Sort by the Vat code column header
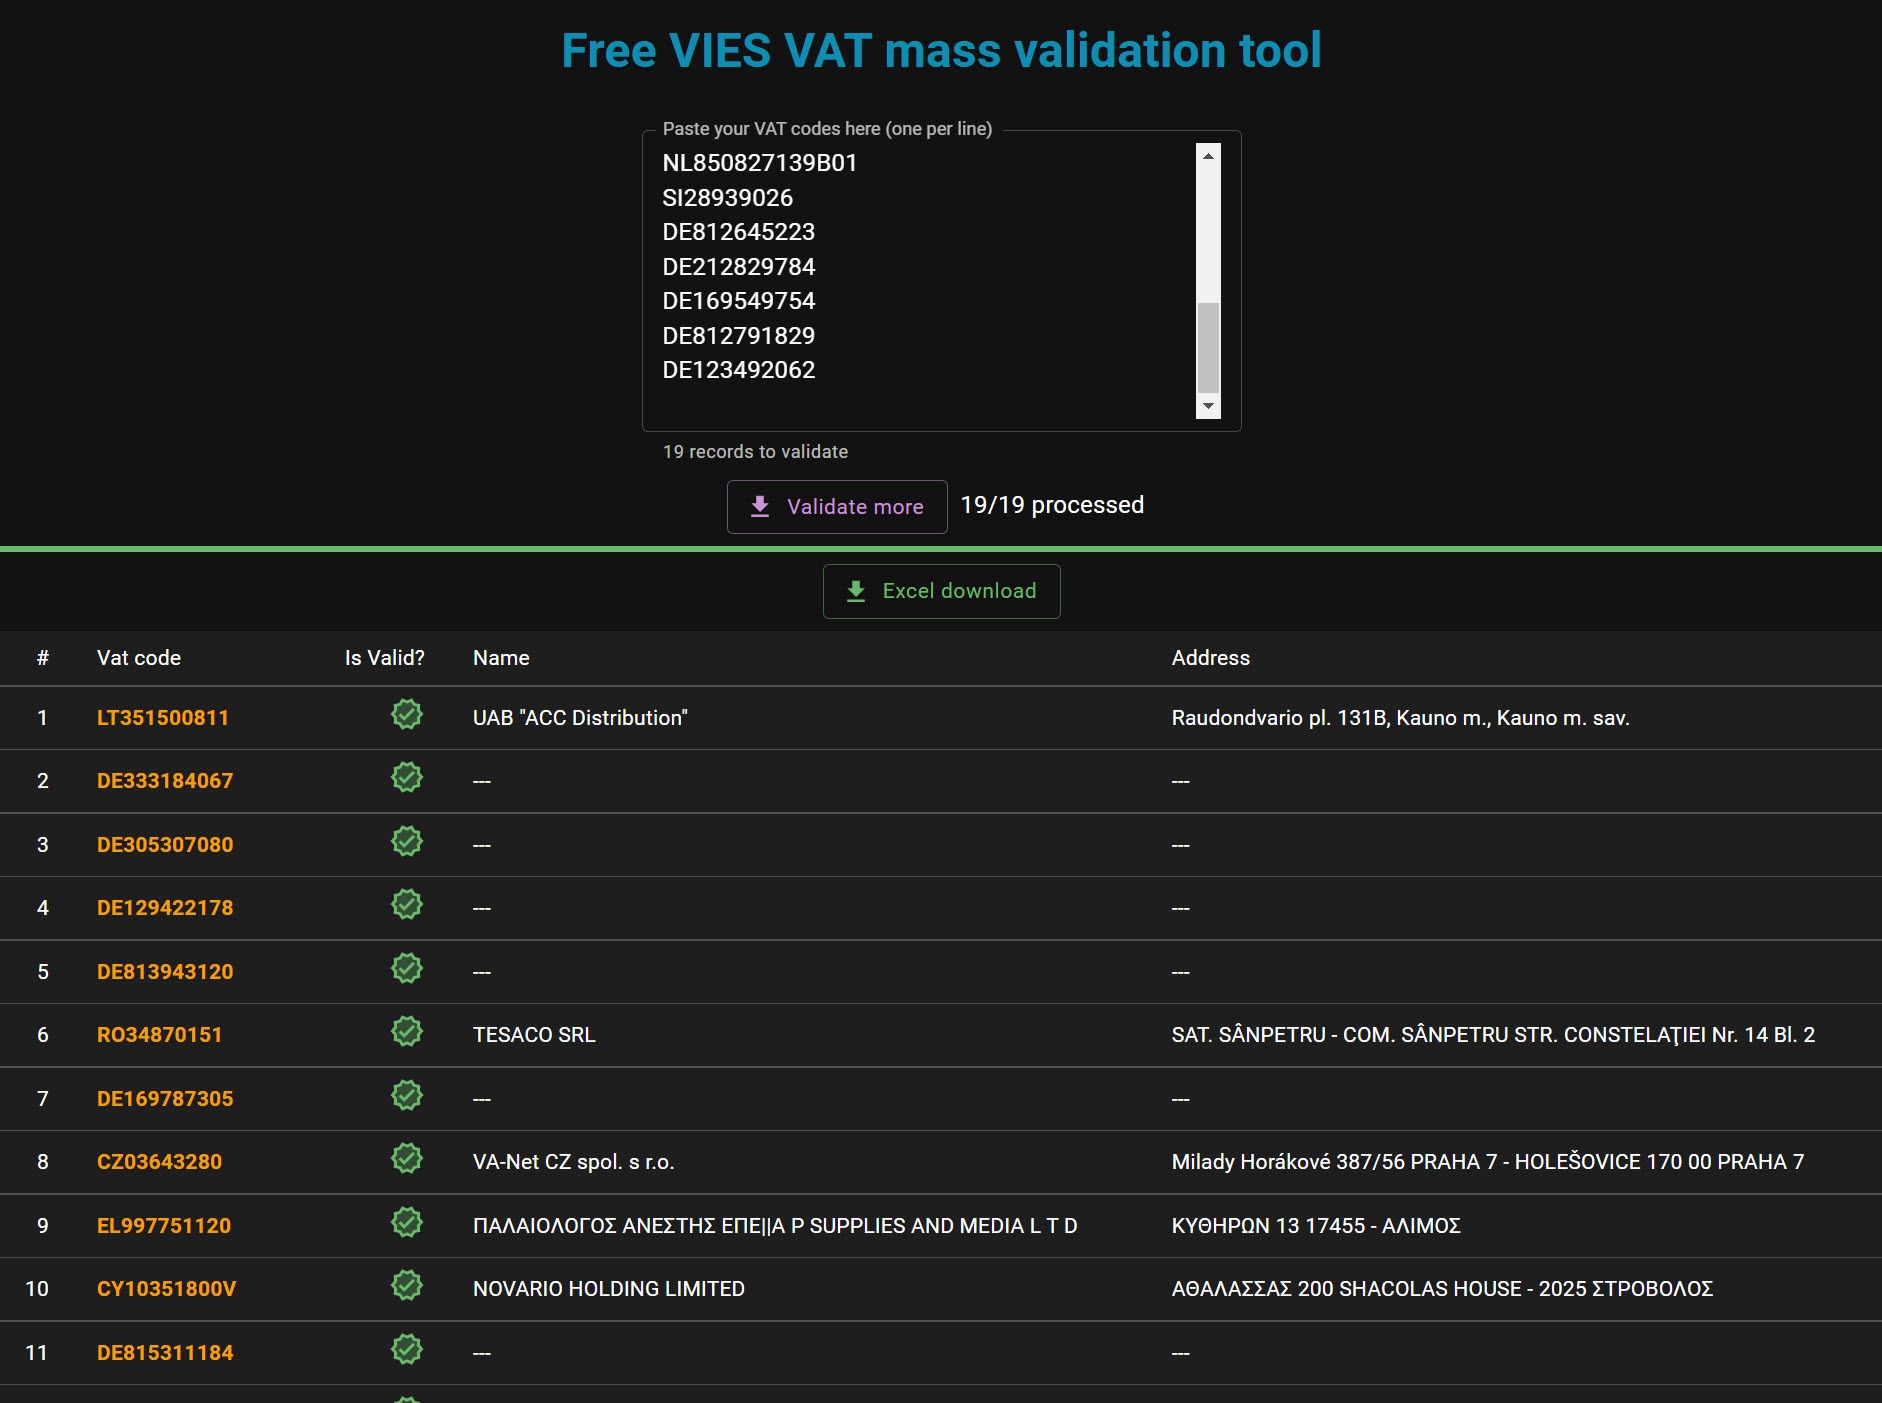The width and height of the screenshot is (1882, 1403). point(138,658)
